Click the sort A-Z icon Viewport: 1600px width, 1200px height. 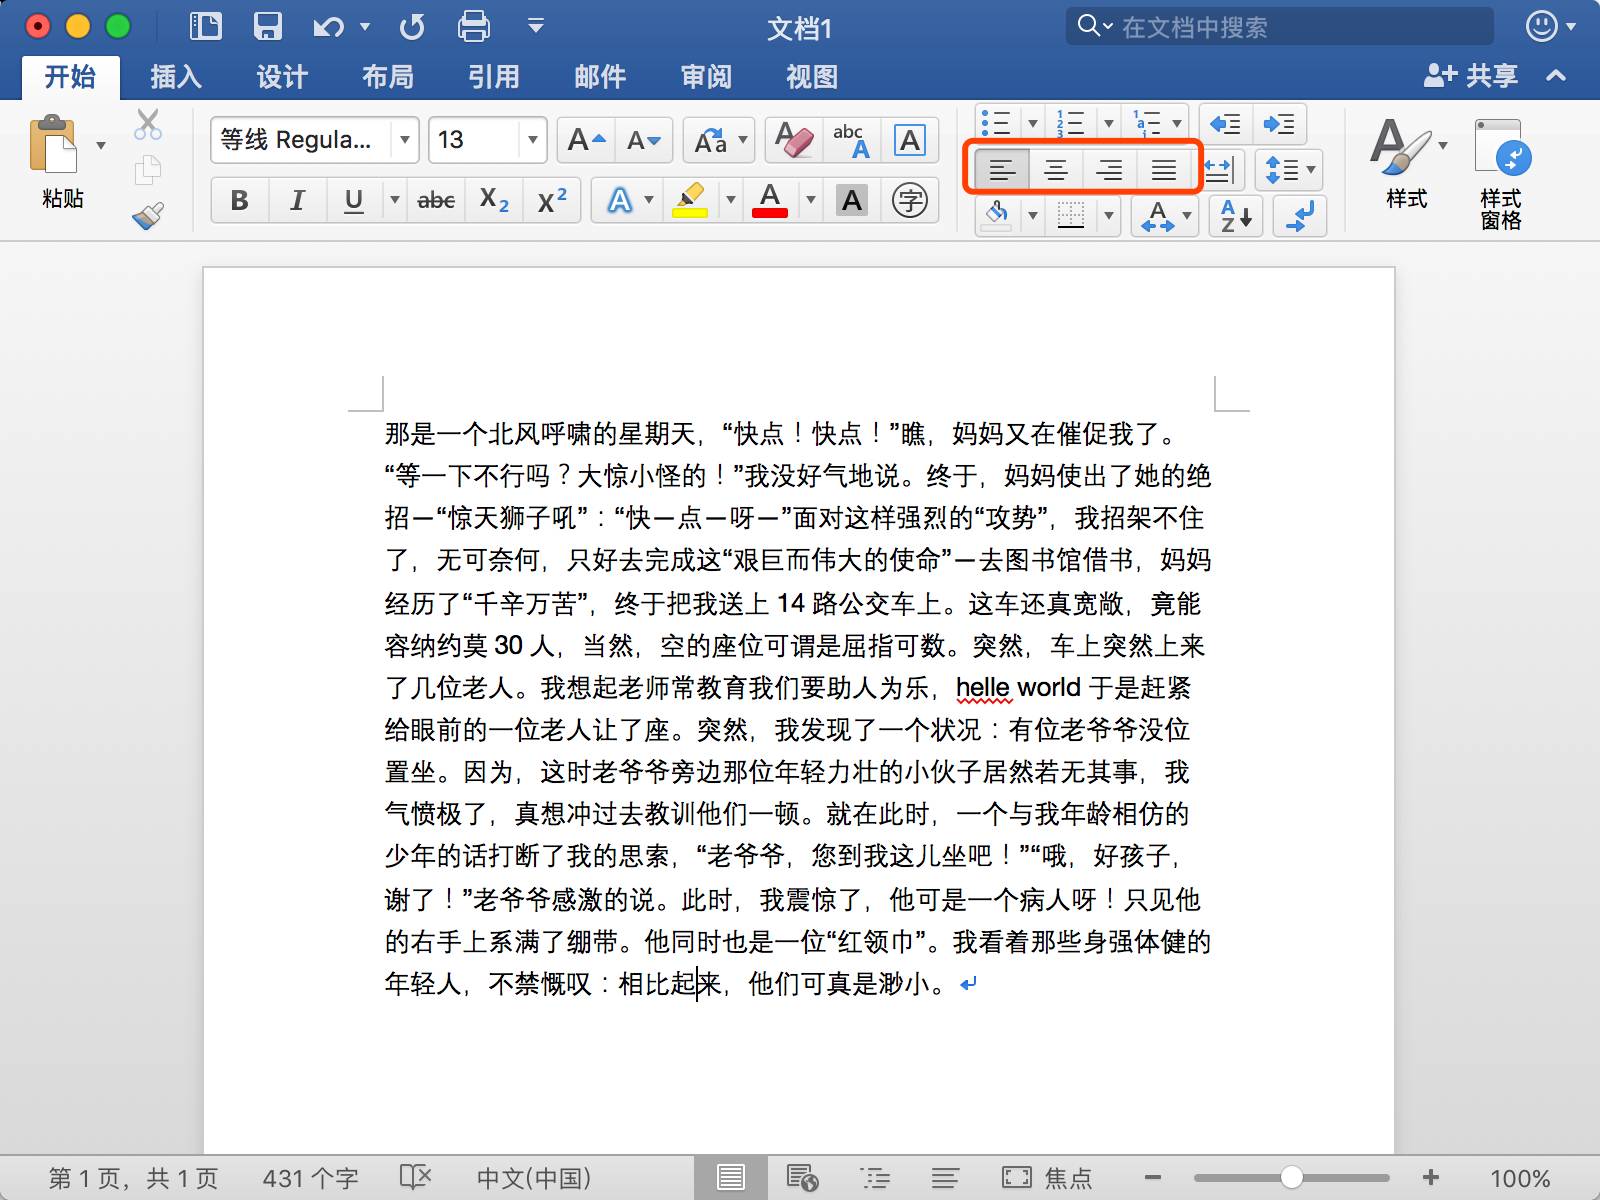click(x=1236, y=216)
